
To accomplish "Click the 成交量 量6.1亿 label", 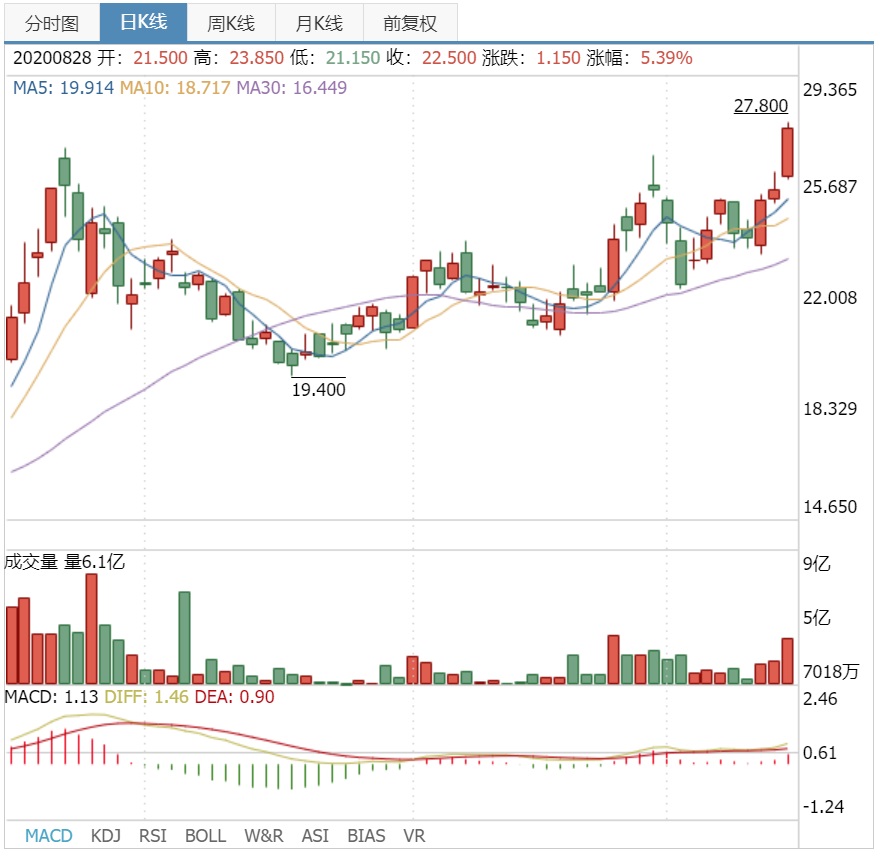I will 65,561.
